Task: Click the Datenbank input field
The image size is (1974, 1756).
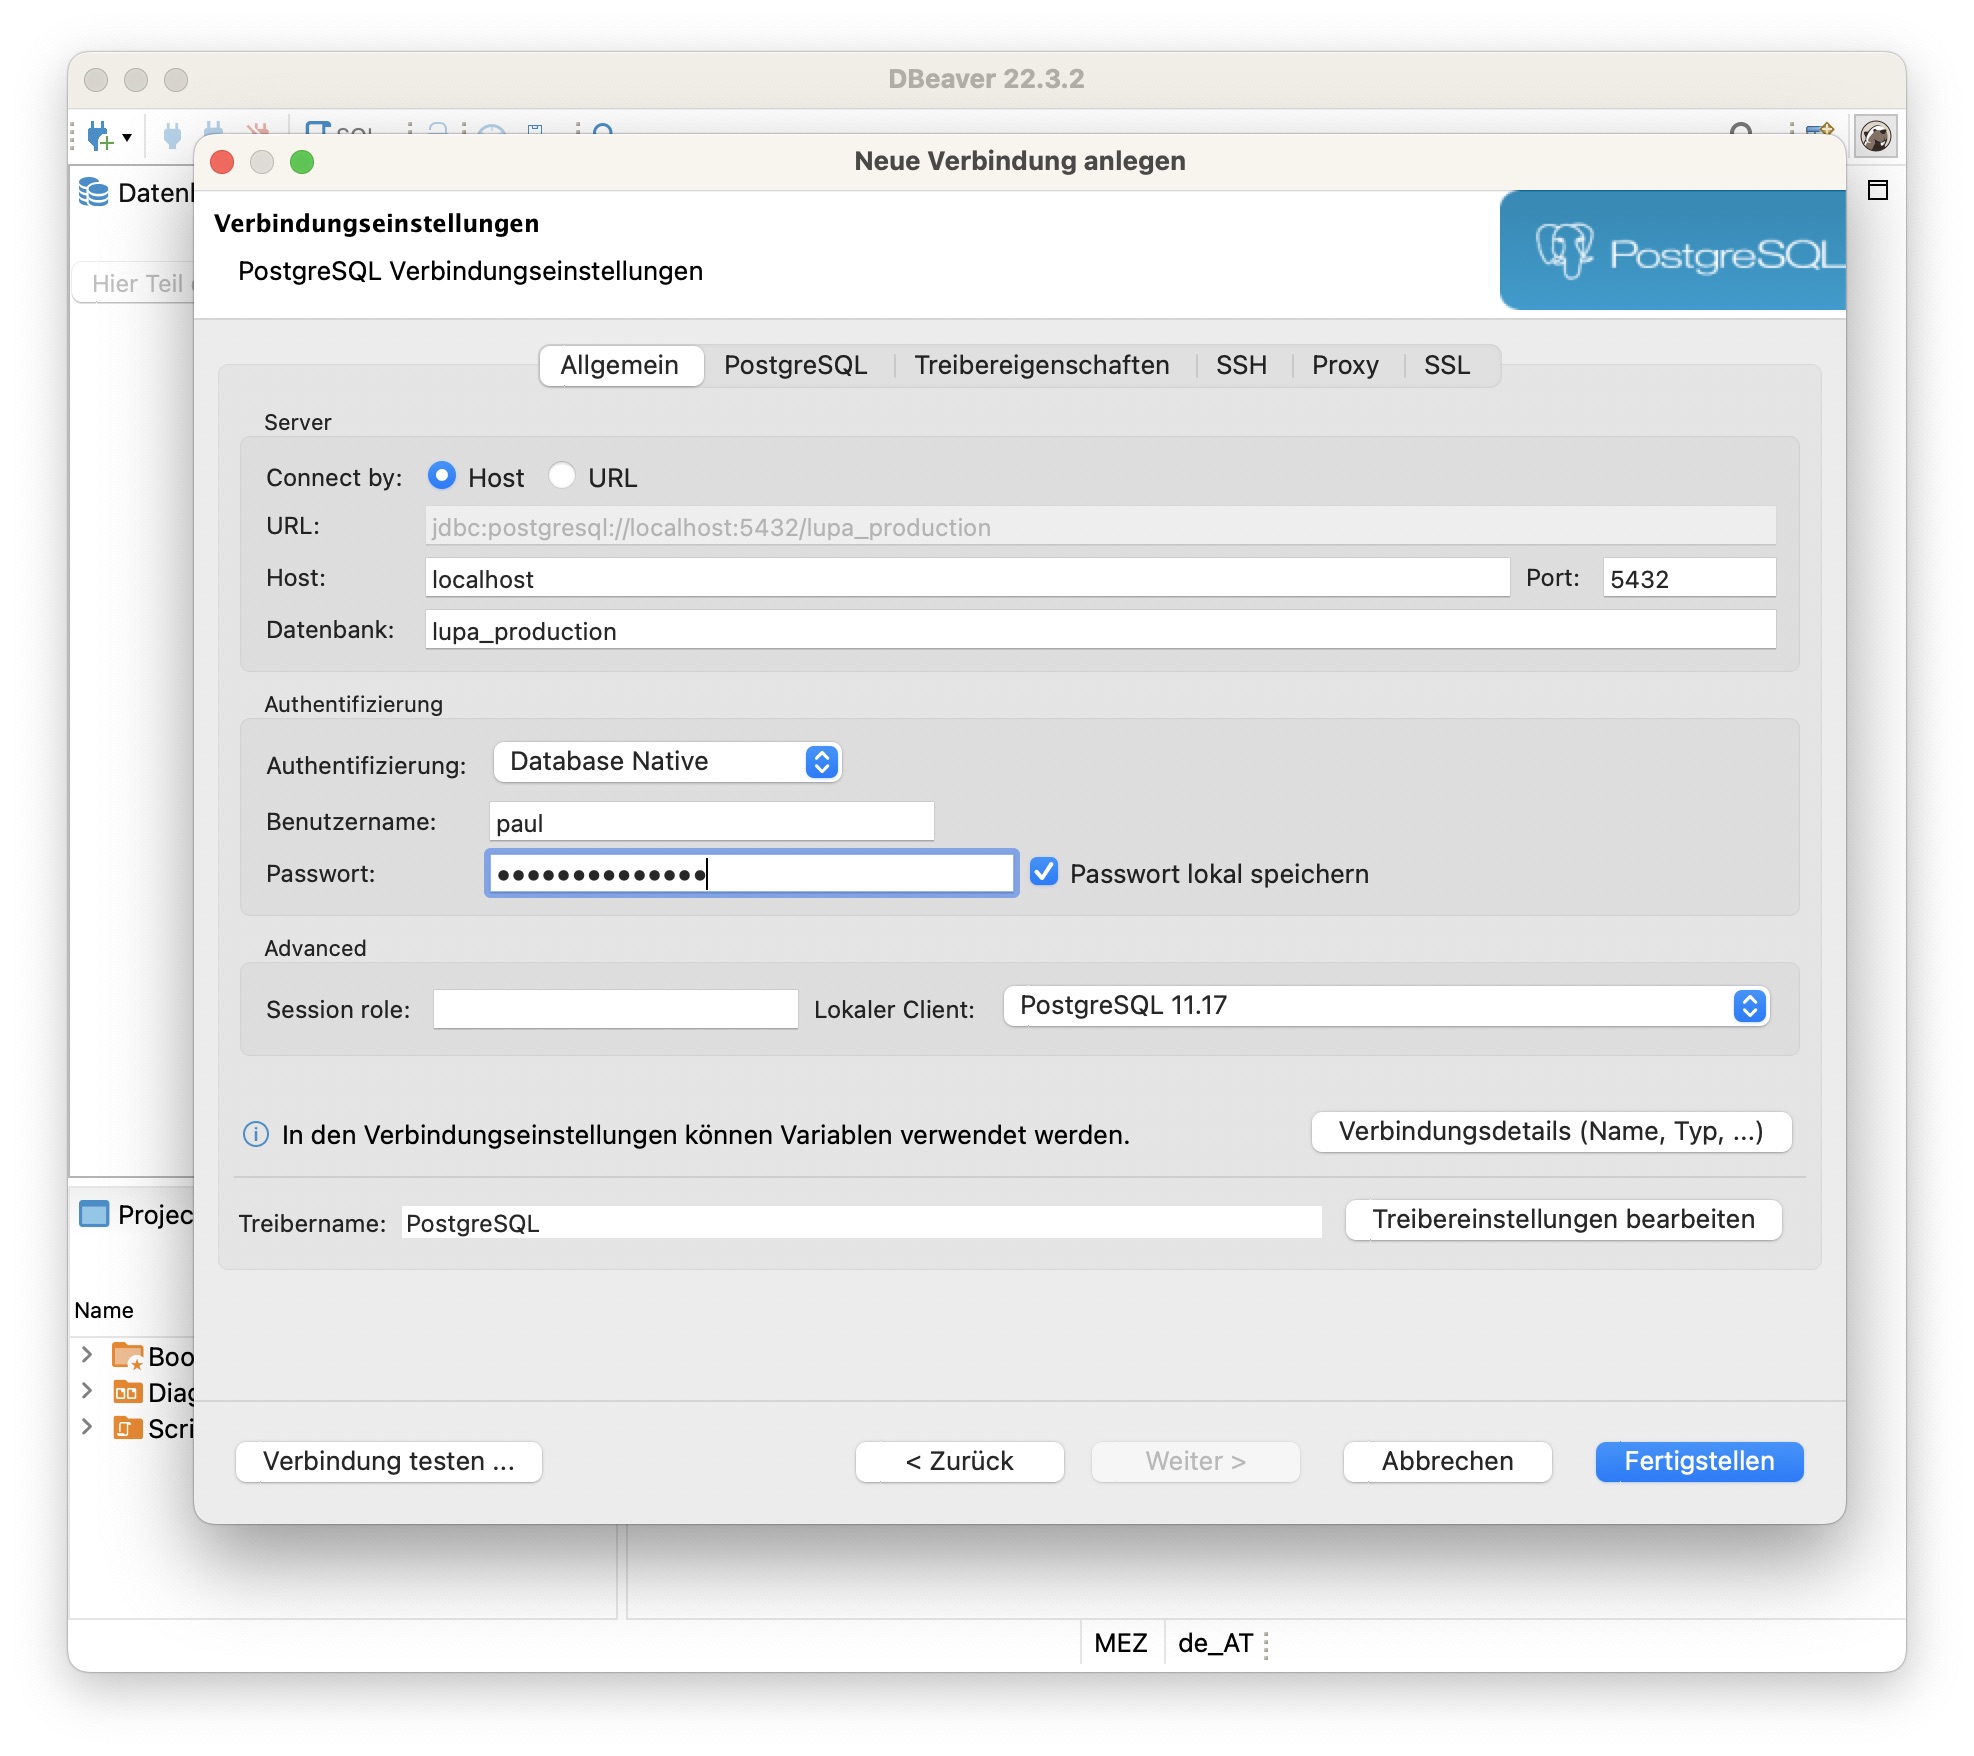Action: [1100, 630]
